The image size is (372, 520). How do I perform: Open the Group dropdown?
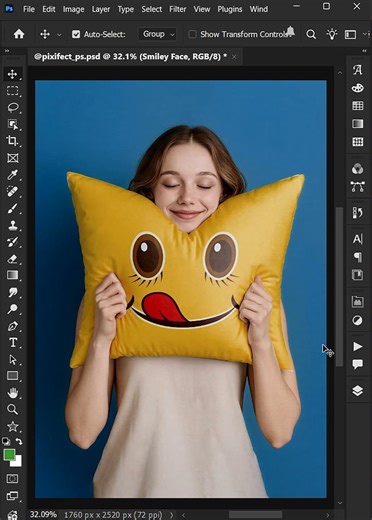tap(157, 34)
